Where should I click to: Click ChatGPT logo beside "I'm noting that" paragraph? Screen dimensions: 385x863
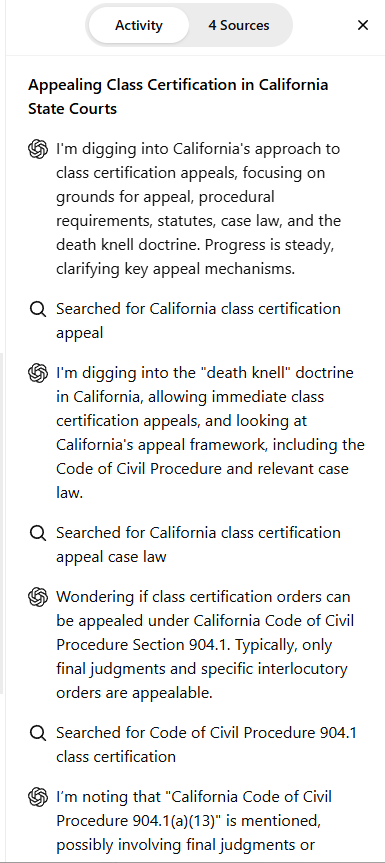pos(37,797)
